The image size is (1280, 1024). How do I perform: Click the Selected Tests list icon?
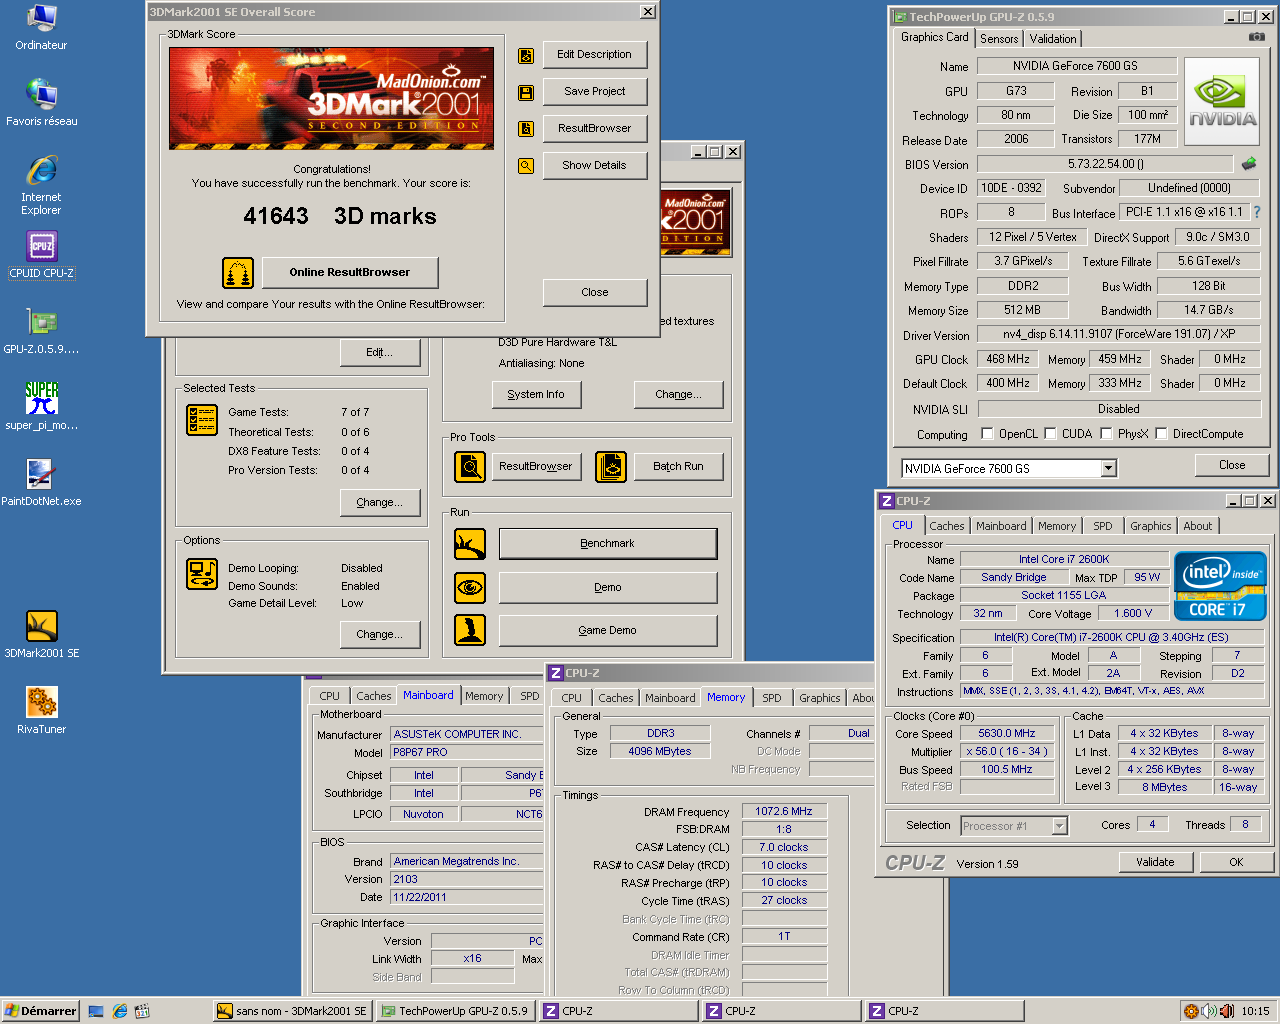[202, 419]
